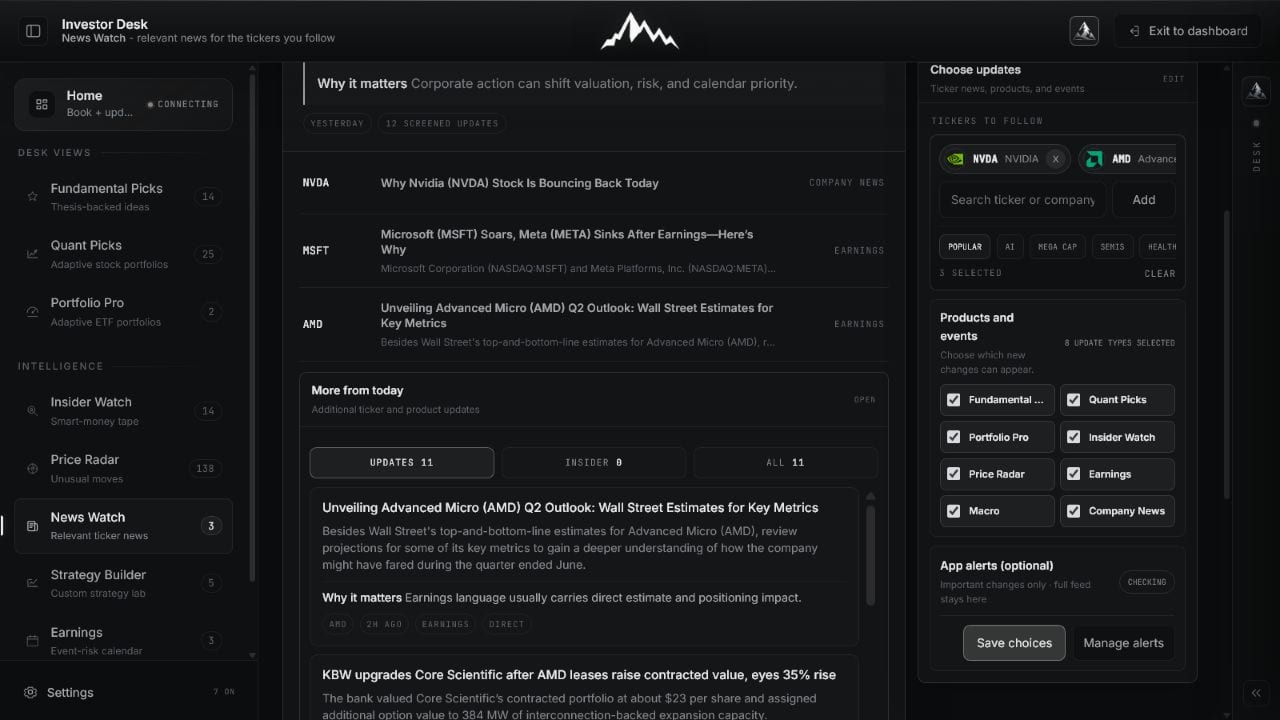The height and width of the screenshot is (720, 1280).
Task: Click EDIT in the Choose updates panel
Action: tap(1173, 79)
